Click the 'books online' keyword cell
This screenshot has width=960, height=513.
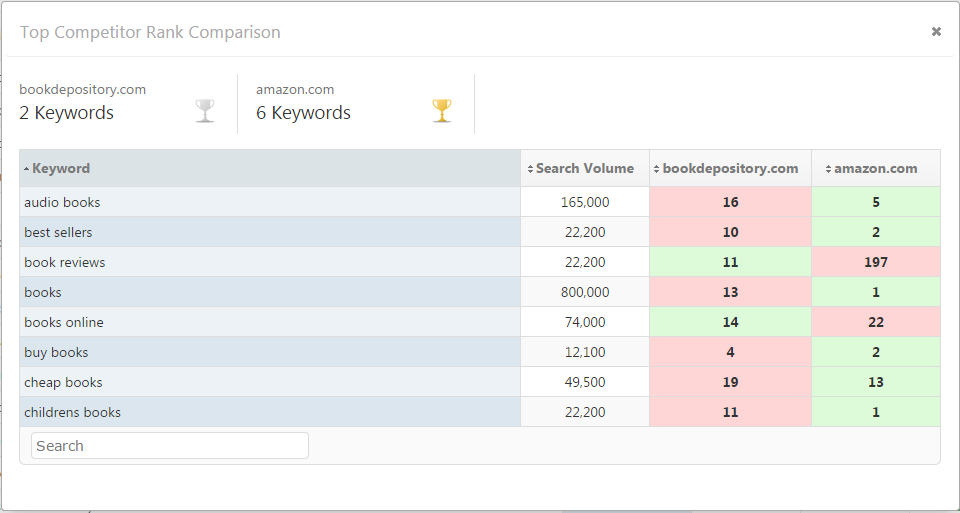[64, 322]
